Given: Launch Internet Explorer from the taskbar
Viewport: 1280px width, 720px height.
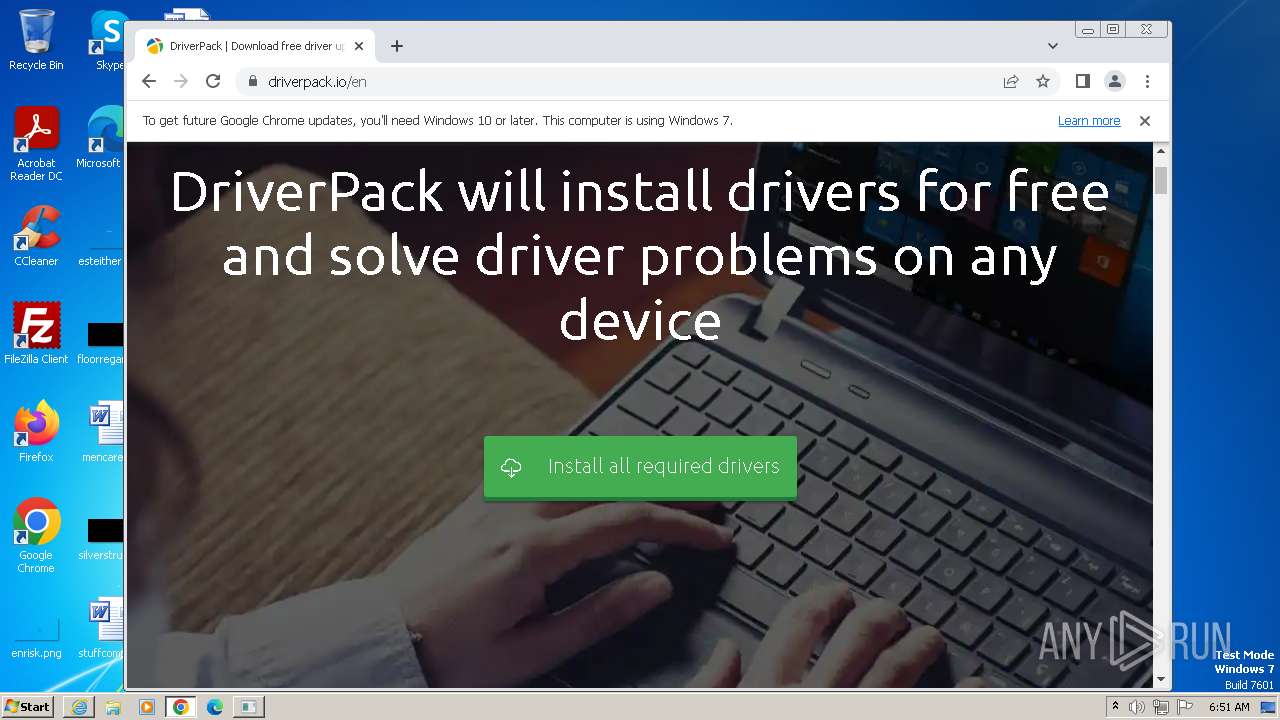Looking at the screenshot, I should point(79,707).
